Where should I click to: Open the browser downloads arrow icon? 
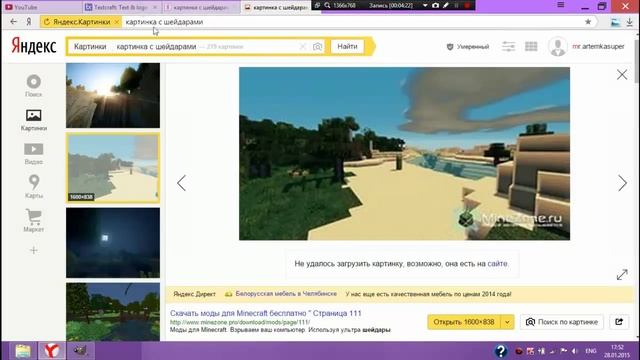pyautogui.click(x=630, y=22)
